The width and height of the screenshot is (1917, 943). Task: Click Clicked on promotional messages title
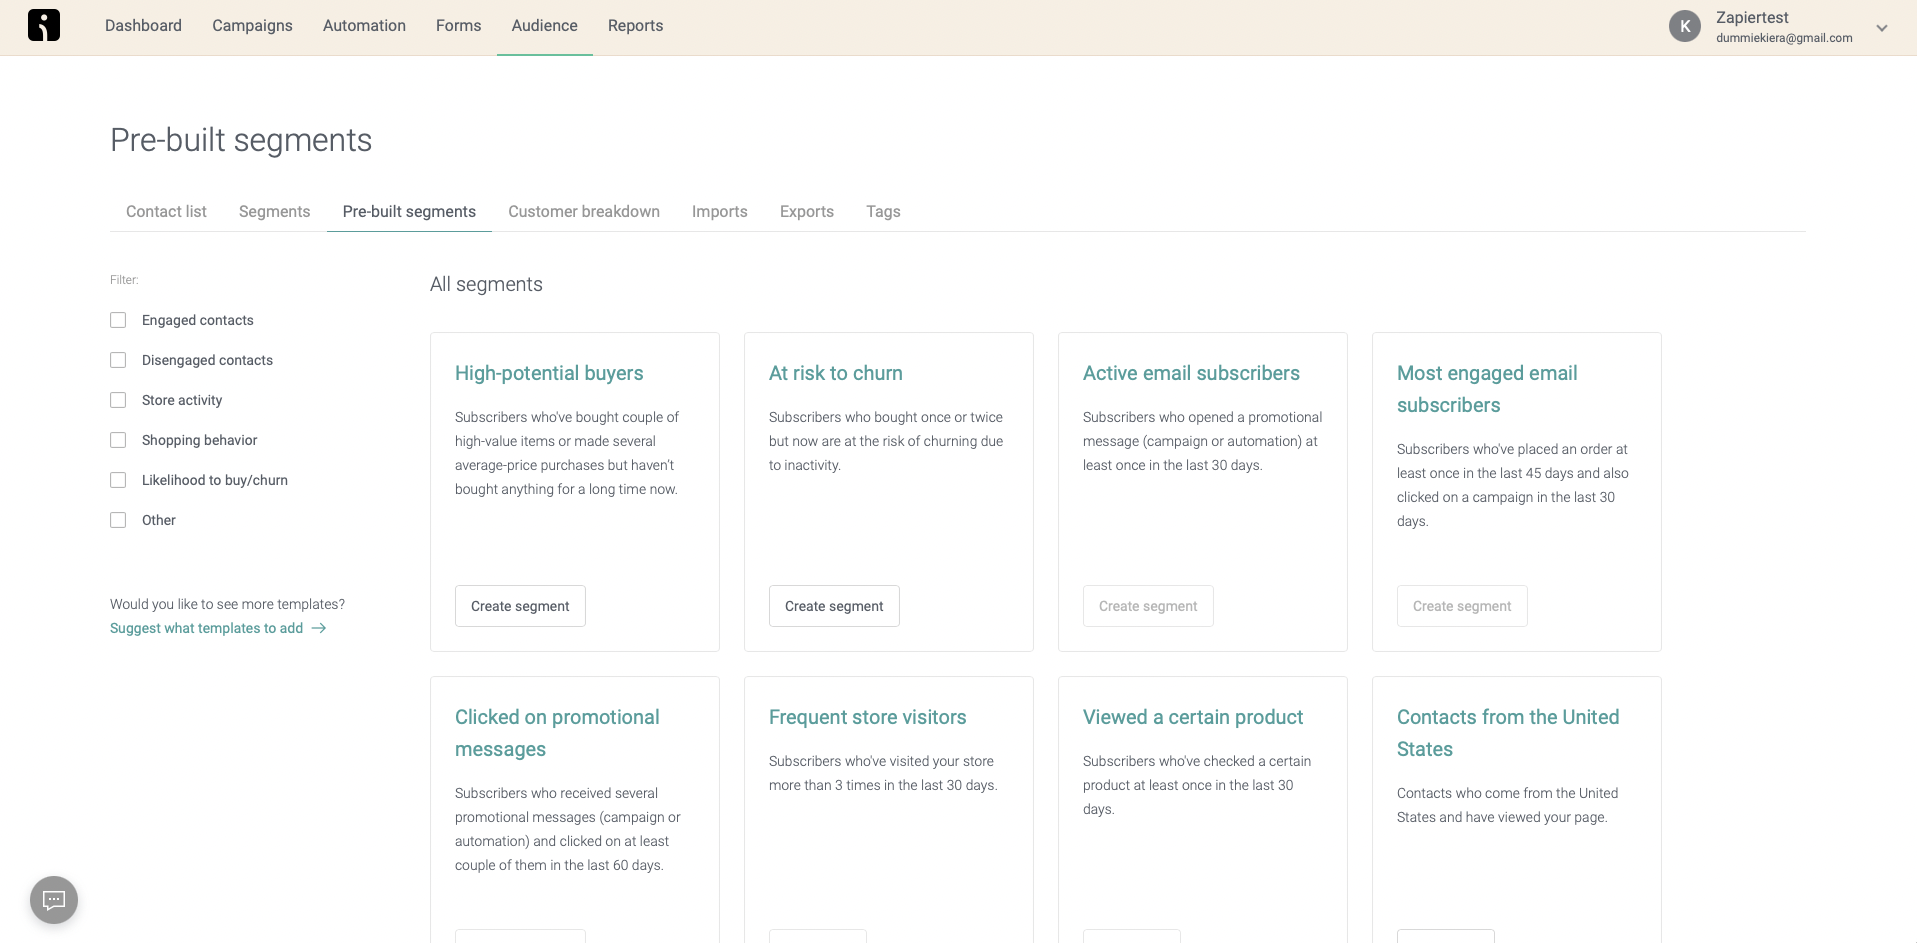pos(557,733)
